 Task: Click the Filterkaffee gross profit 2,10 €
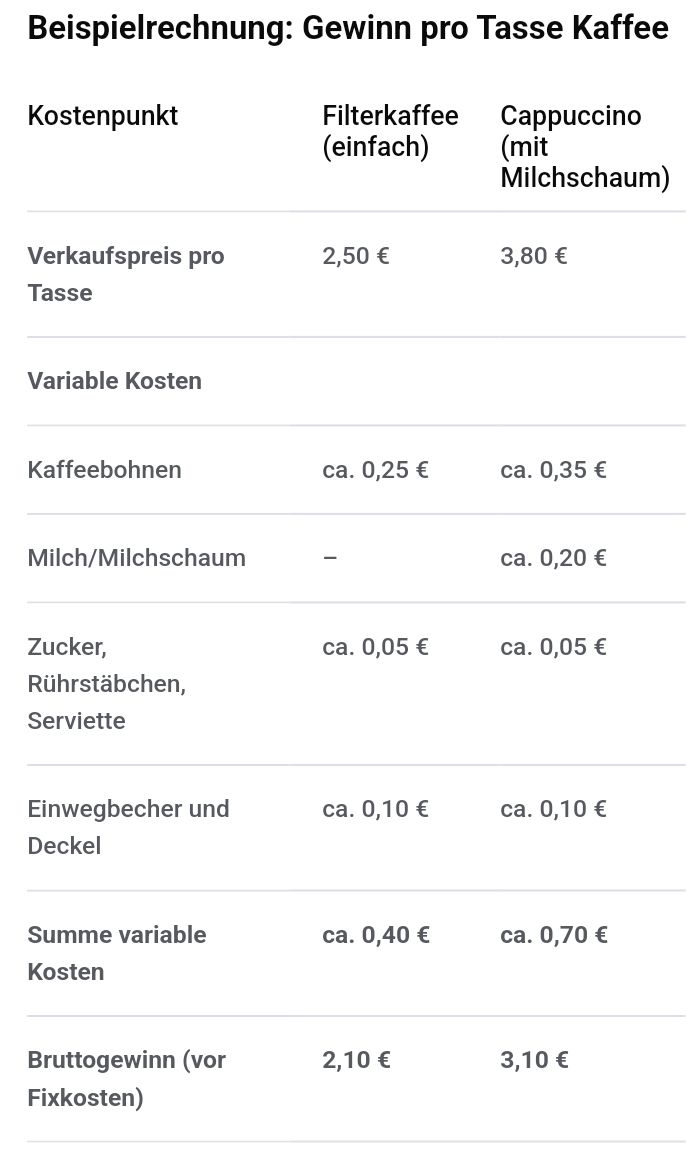coord(356,1061)
